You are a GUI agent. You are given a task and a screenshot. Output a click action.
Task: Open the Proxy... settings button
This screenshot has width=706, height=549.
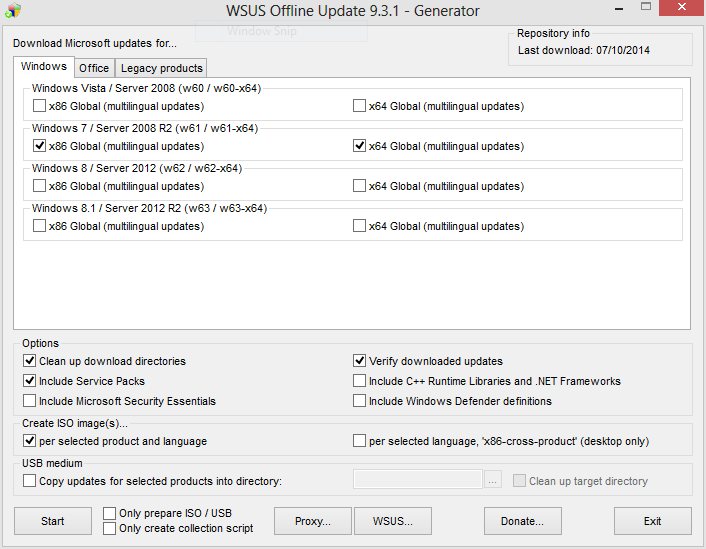(312, 521)
